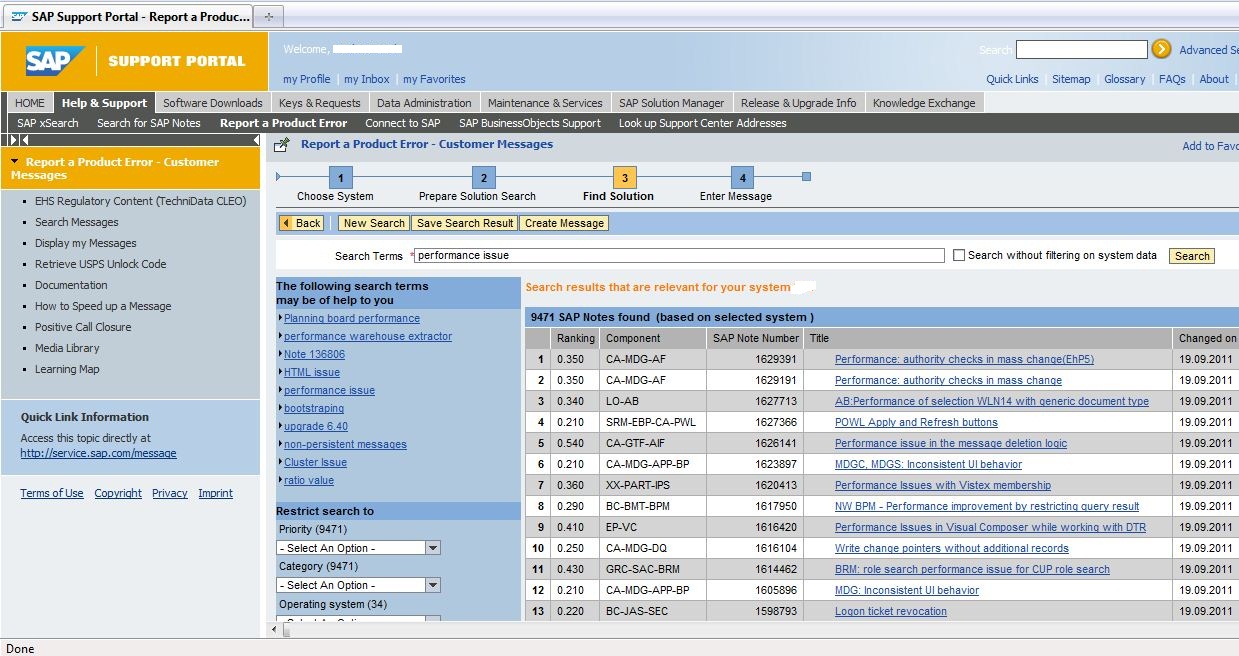Screen dimensions: 1239x656
Task: Click the Note 136806 suggestion
Action: pos(314,354)
